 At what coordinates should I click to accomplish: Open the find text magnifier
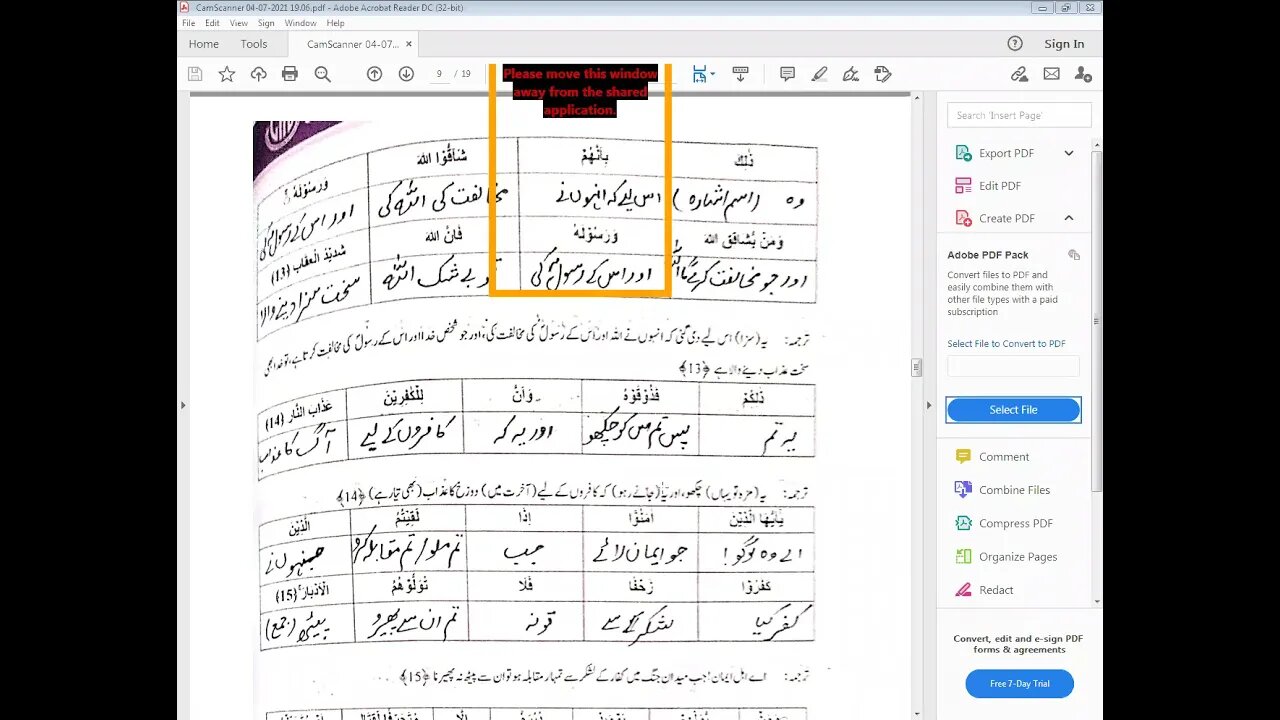point(322,74)
